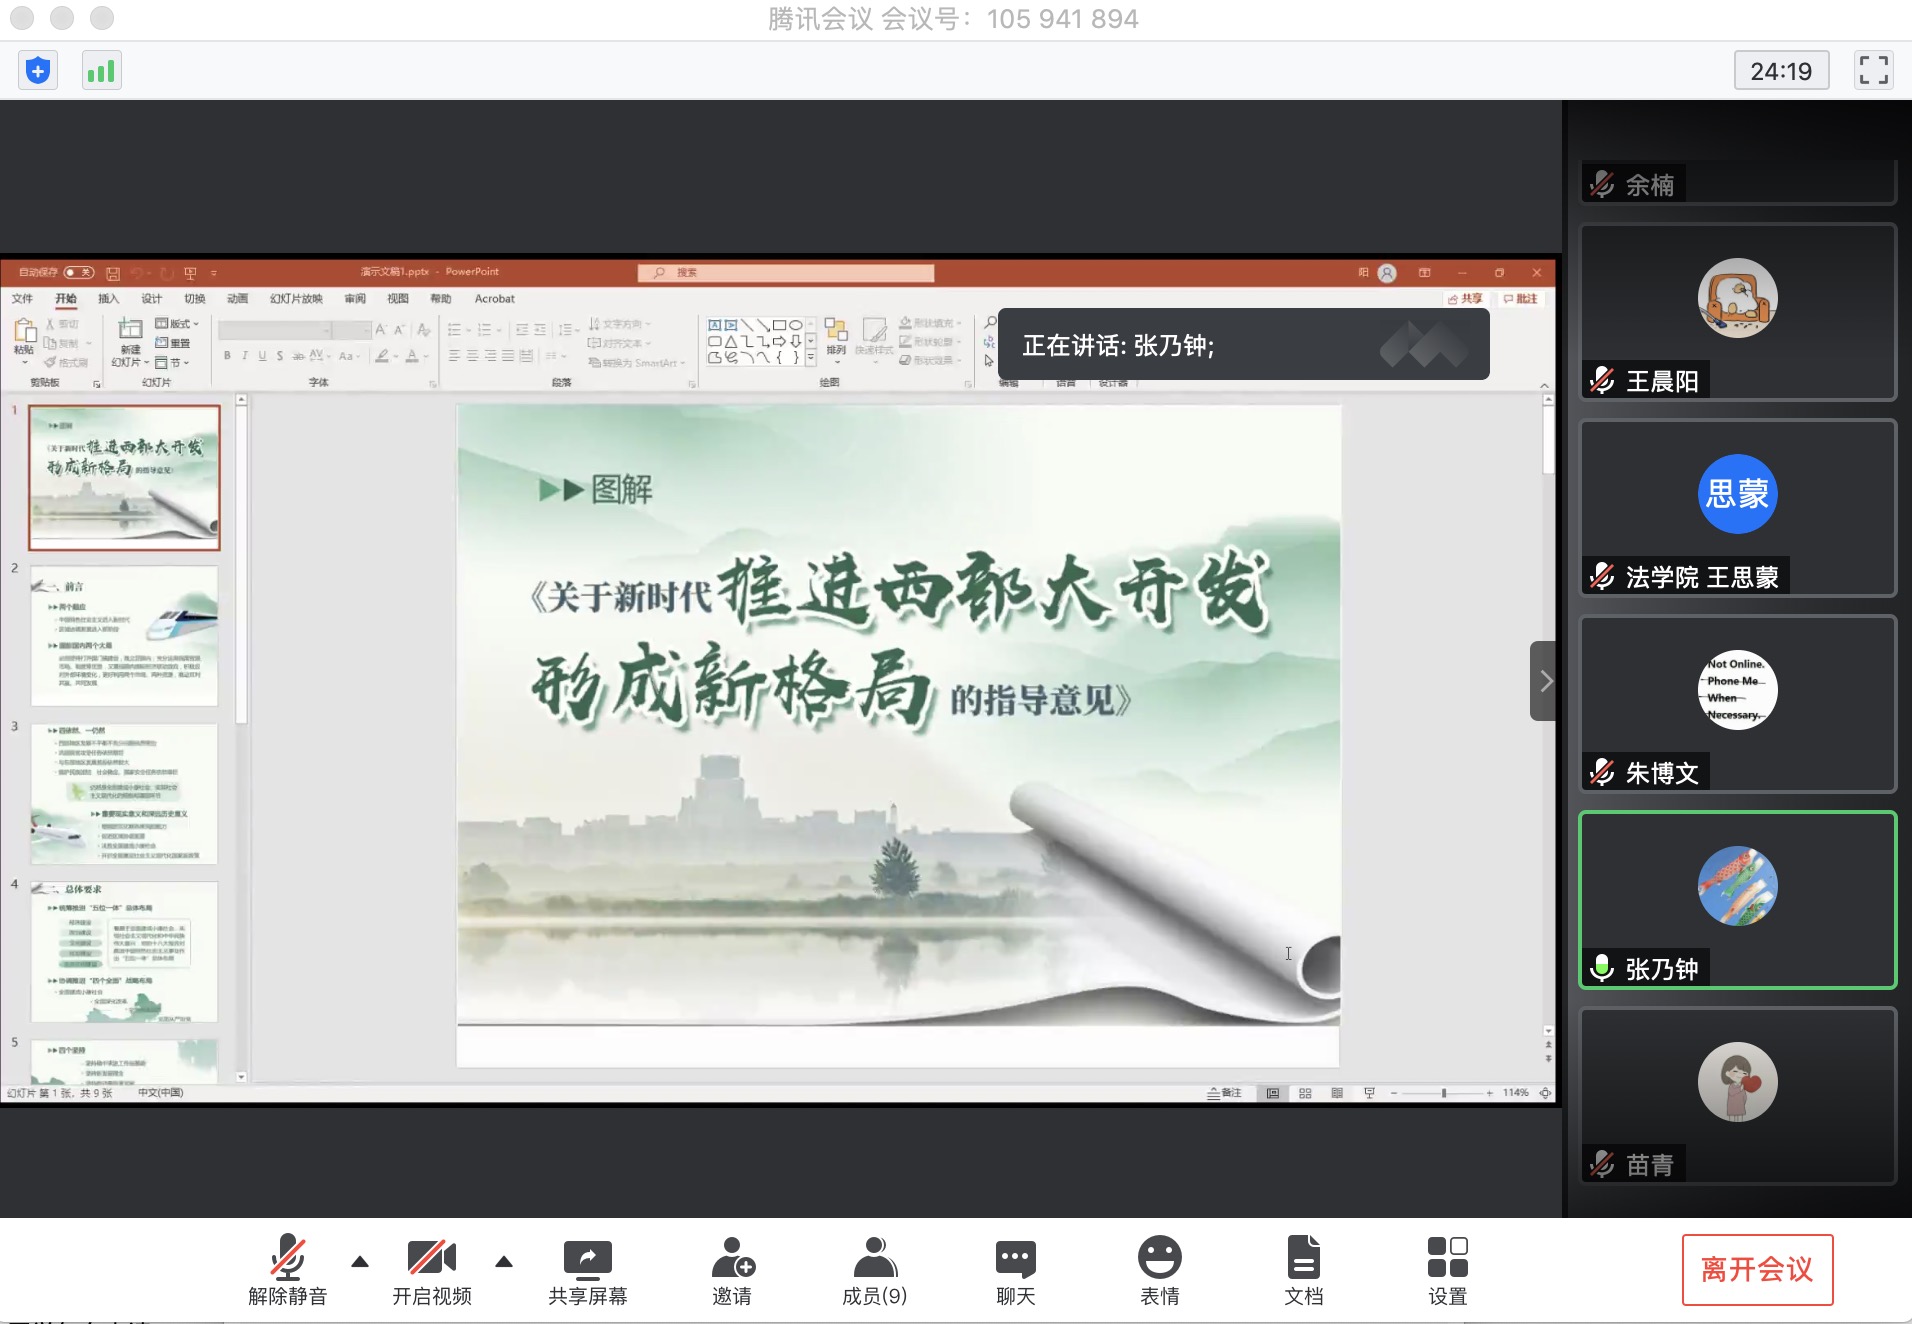
Task: Open the Emoji (表情) reactions
Action: 1159,1269
